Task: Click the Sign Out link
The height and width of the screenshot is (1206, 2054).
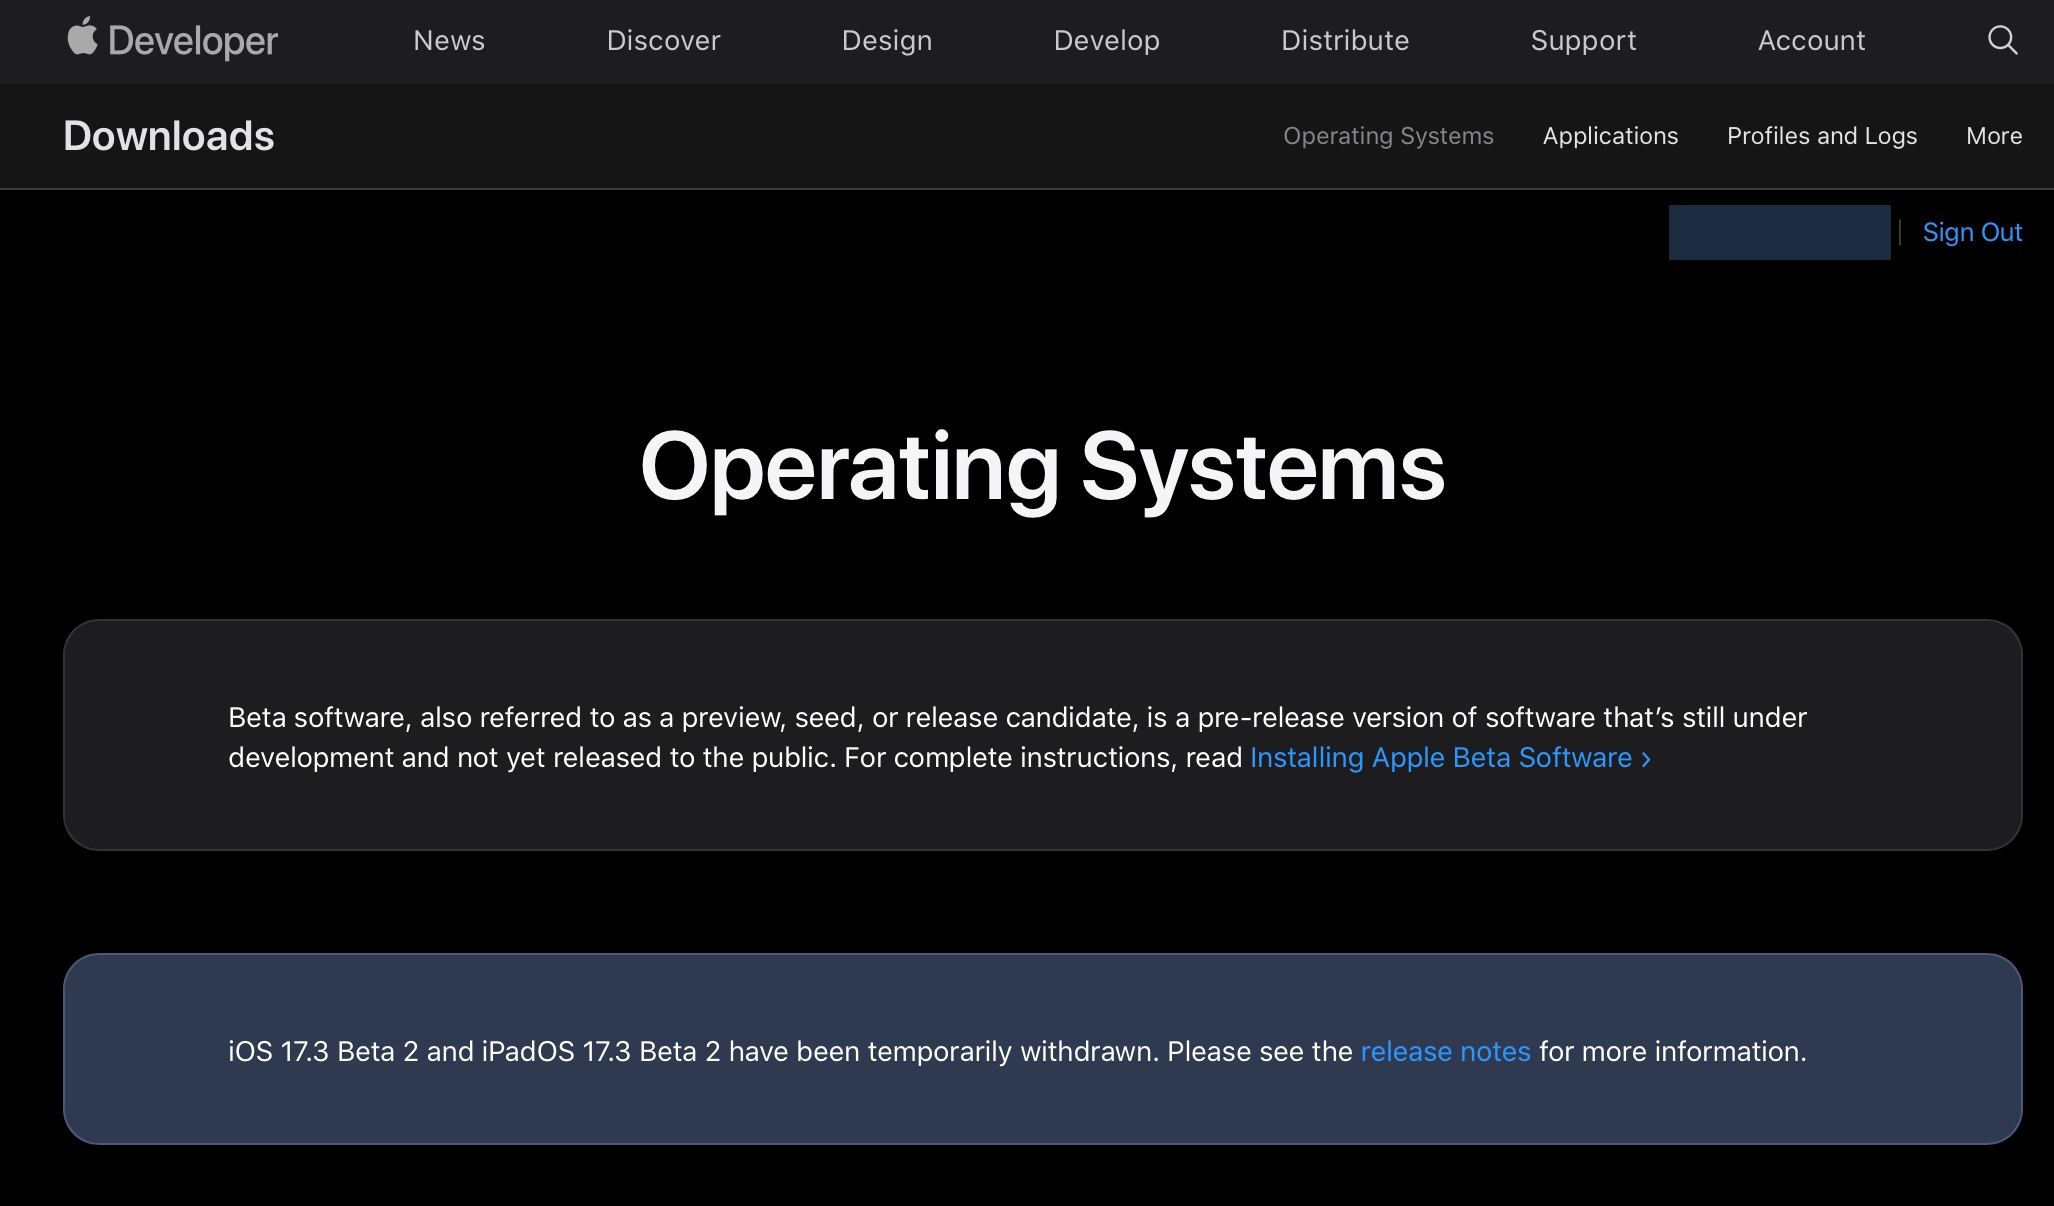Action: tap(1971, 232)
